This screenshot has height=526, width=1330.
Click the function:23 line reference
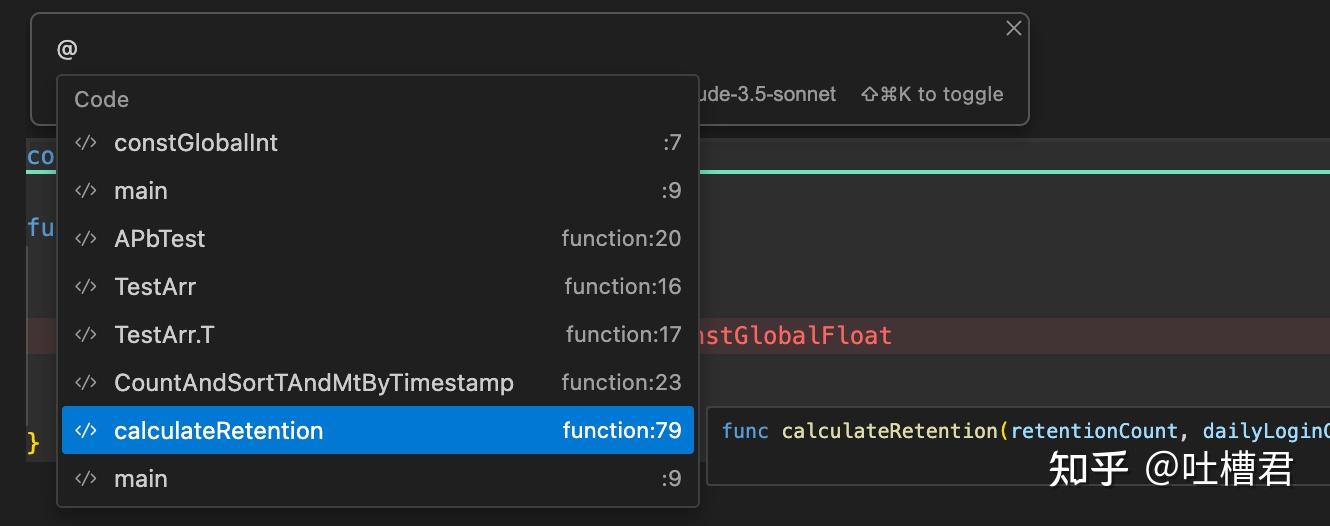click(621, 383)
